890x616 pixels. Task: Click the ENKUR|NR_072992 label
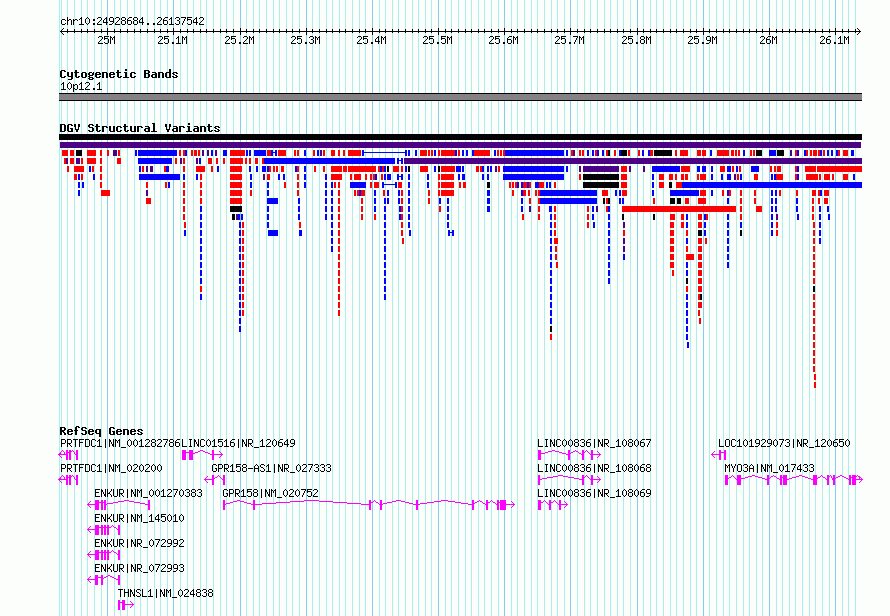pyautogui.click(x=139, y=543)
